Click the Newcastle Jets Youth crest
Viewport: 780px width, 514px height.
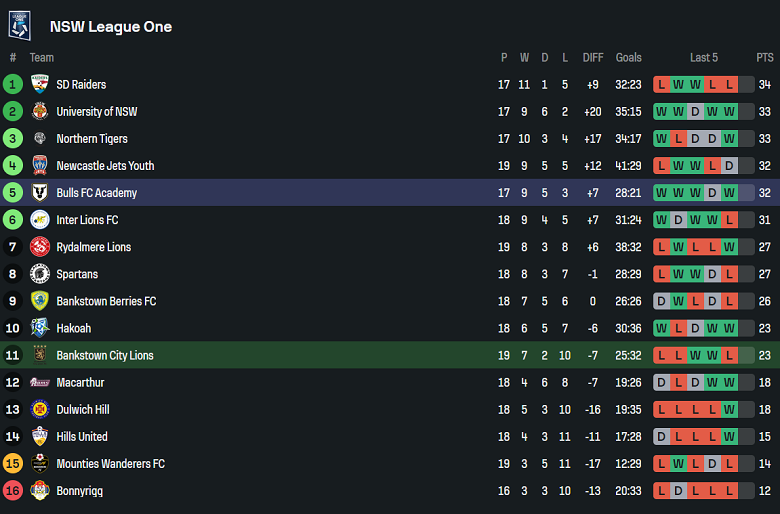[40, 166]
